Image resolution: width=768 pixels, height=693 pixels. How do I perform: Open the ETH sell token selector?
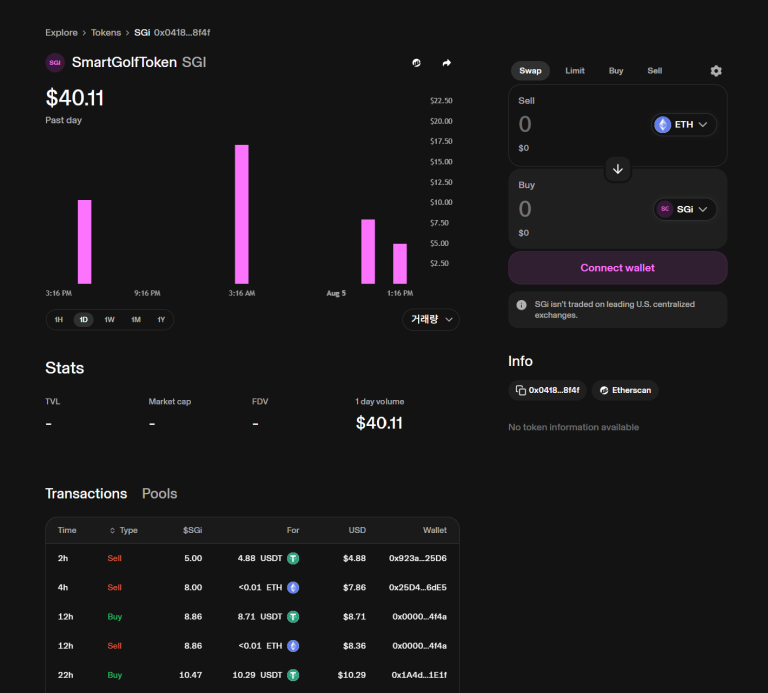pyautogui.click(x=684, y=124)
